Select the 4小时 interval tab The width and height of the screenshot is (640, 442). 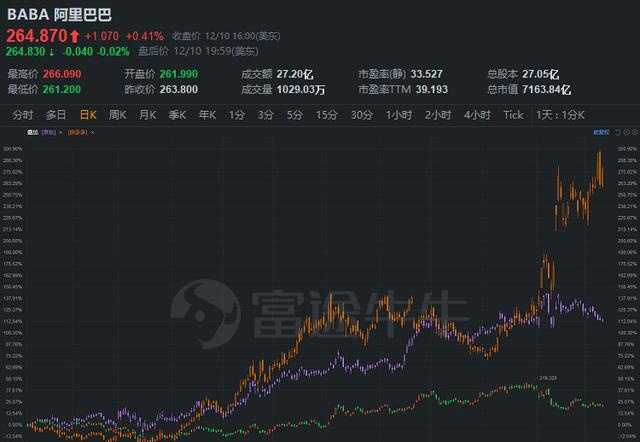(477, 115)
